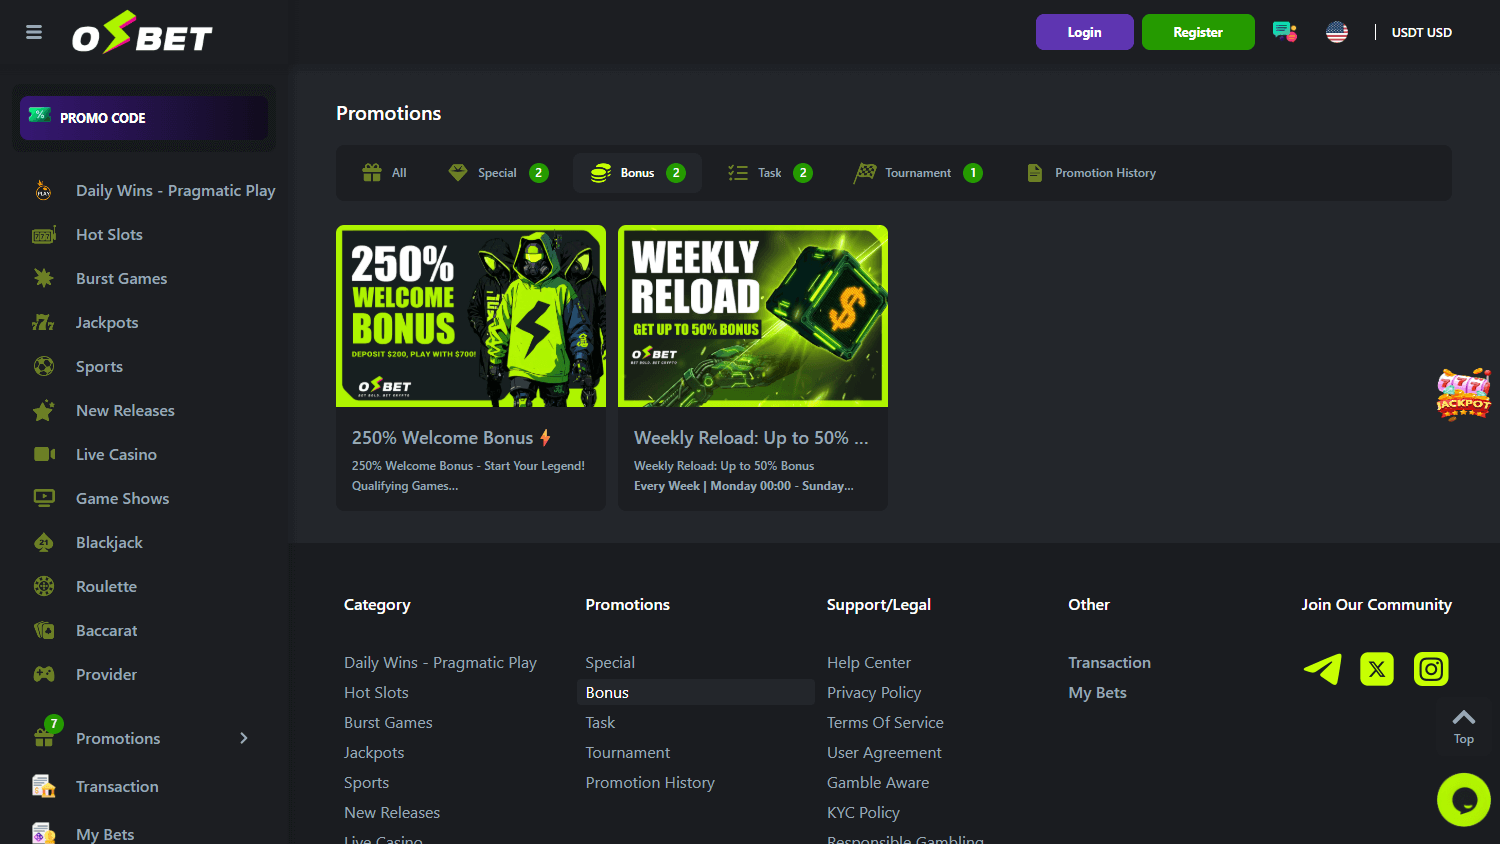The height and width of the screenshot is (844, 1500).
Task: Open live chat support from the header
Action: coord(1284,31)
